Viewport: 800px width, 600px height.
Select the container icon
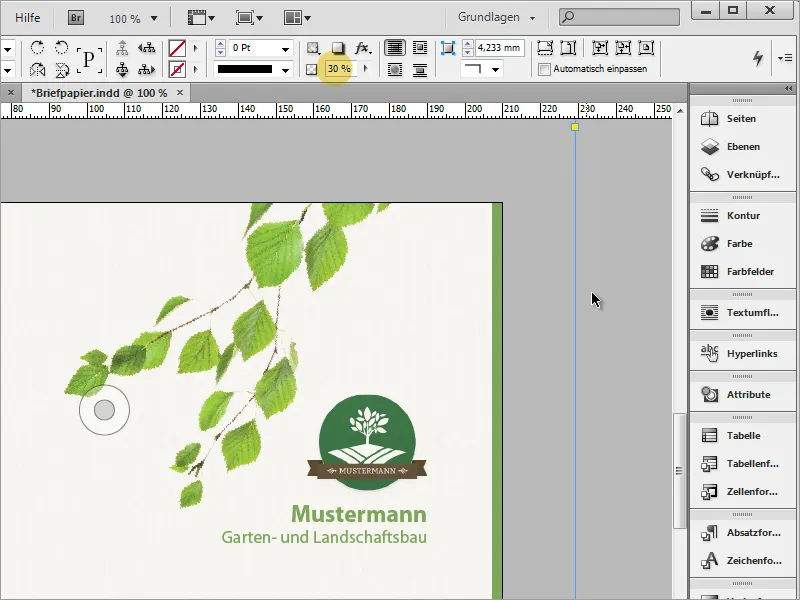[122, 48]
